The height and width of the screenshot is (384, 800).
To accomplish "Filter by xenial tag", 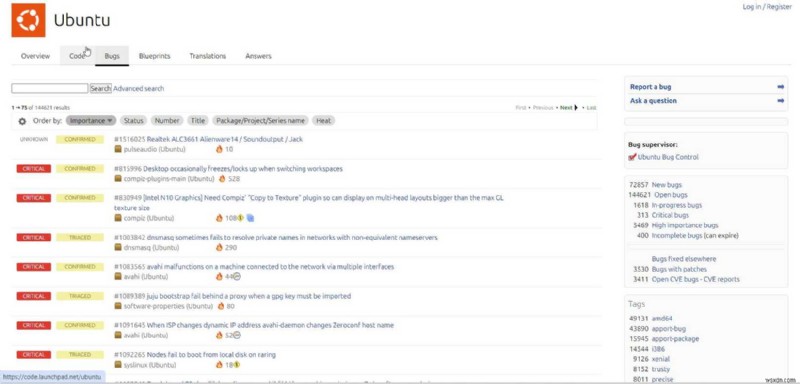I will (661, 359).
